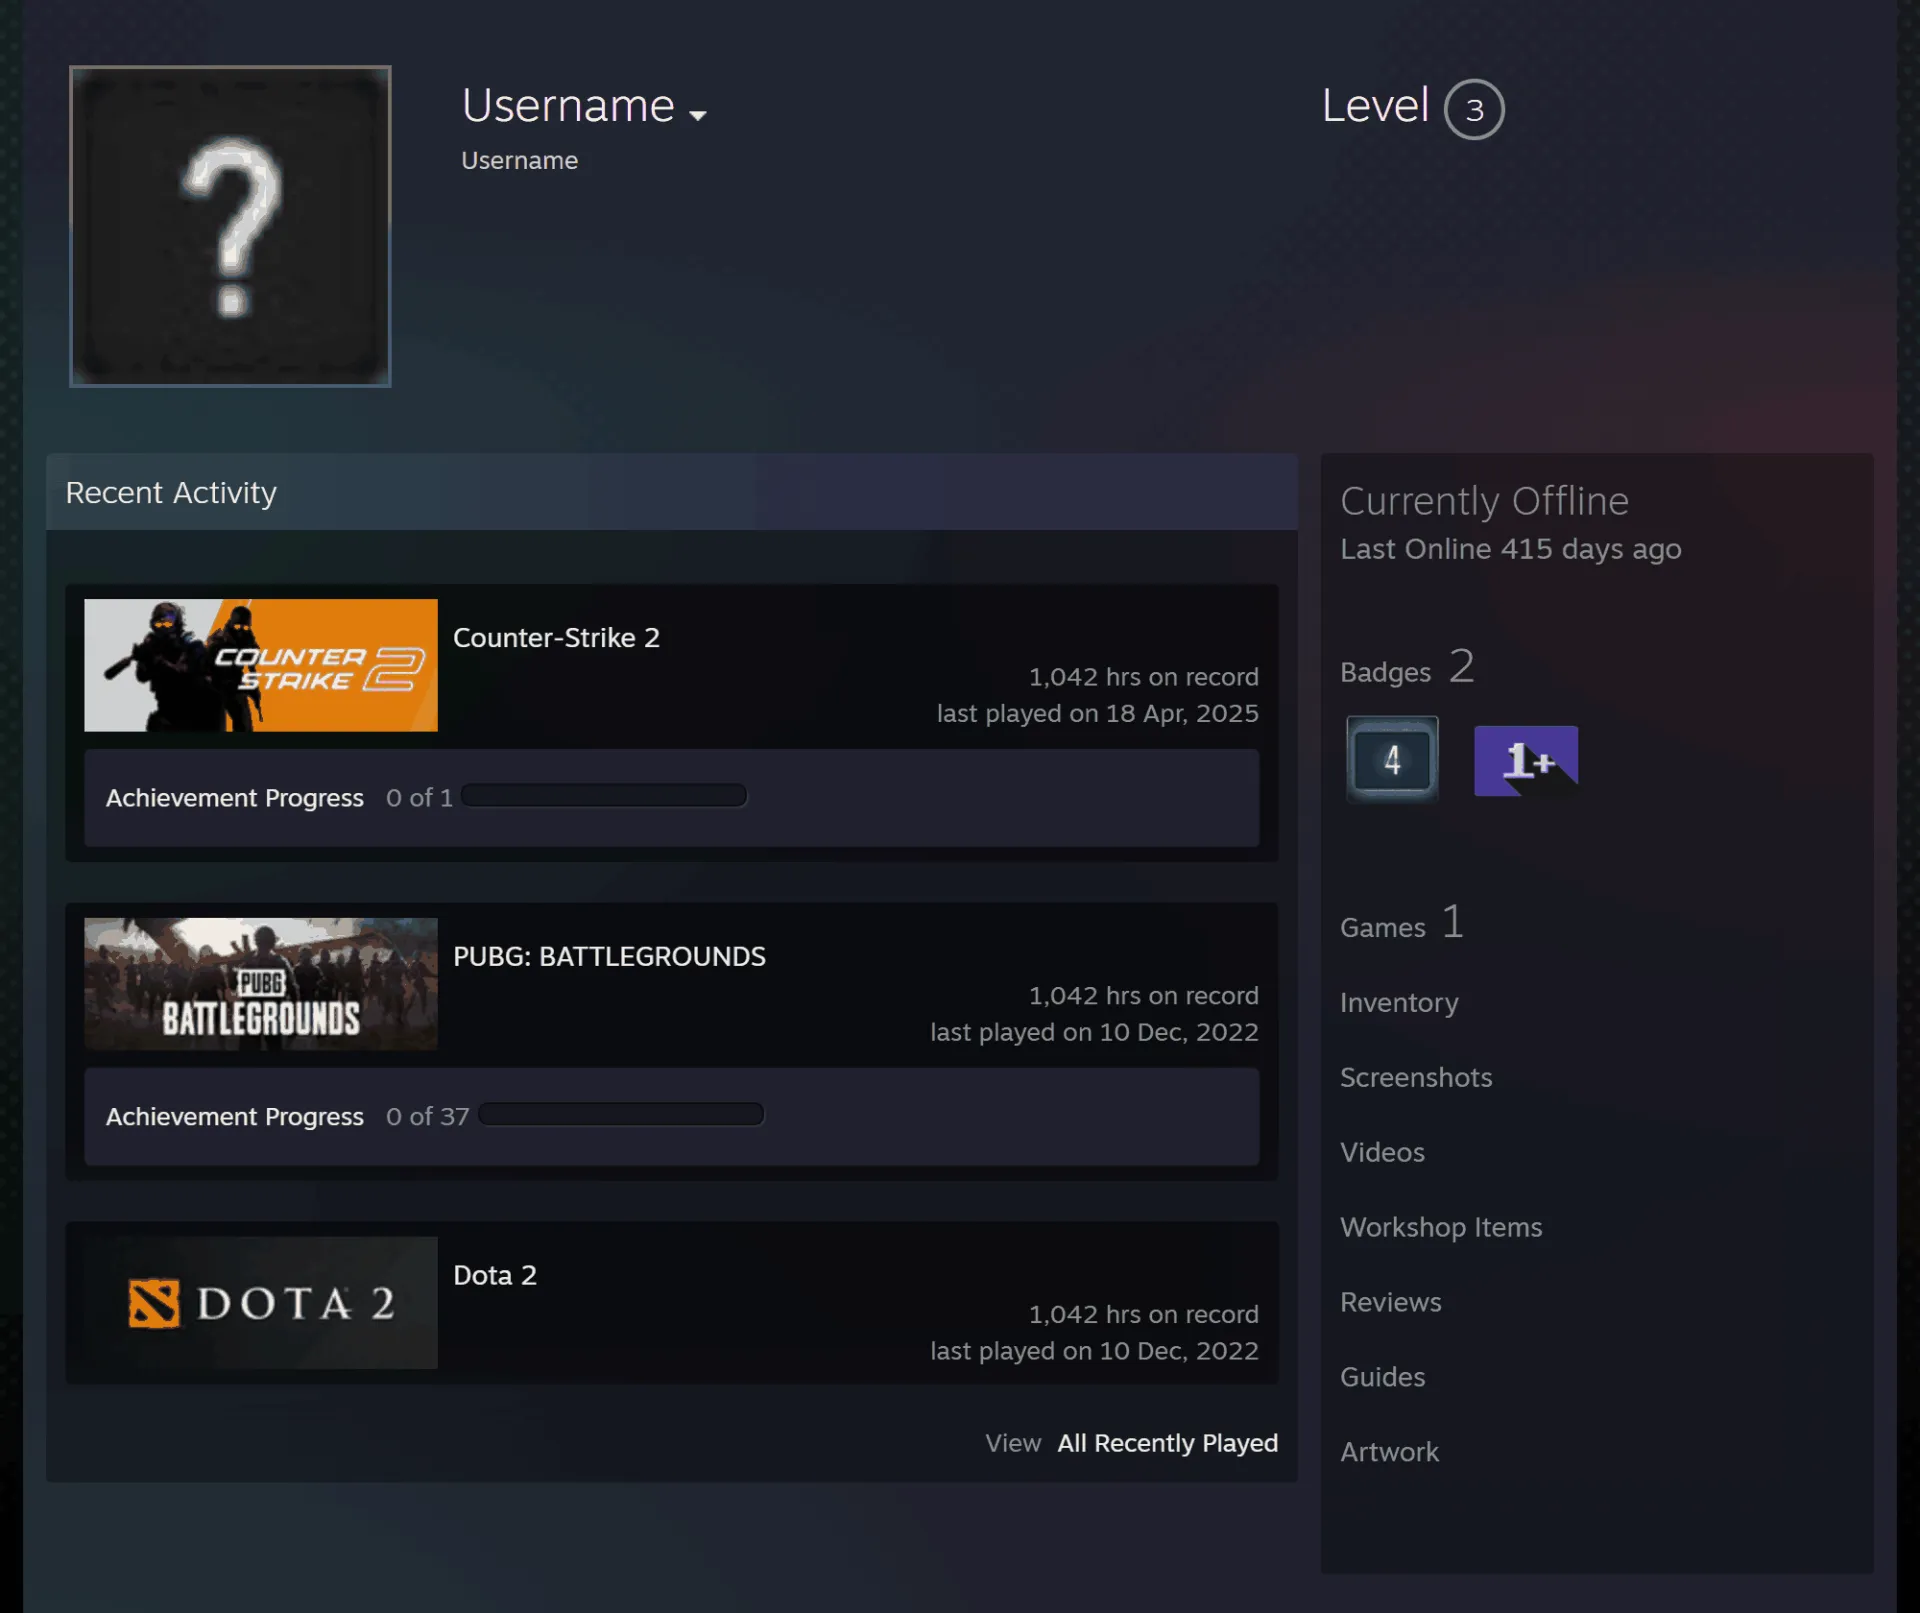Expand the Username dropdown arrow
Viewport: 1920px width, 1613px height.
(x=698, y=115)
